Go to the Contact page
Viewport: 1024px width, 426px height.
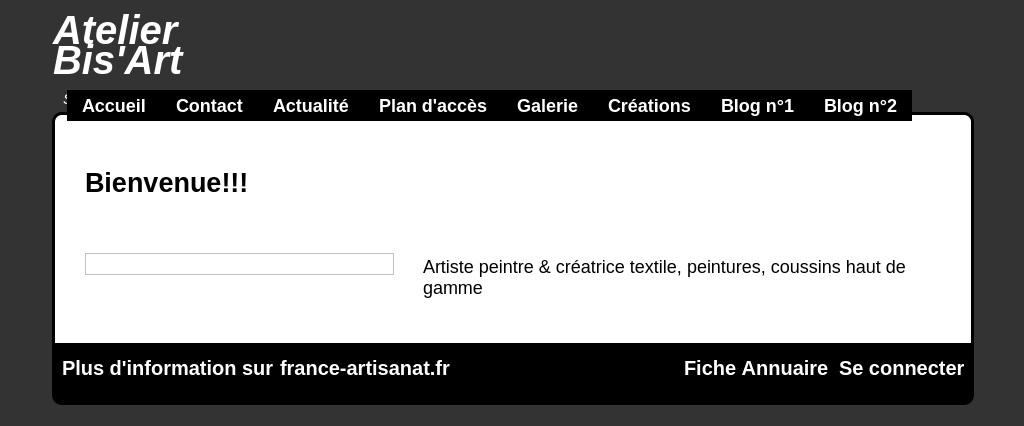coord(209,106)
